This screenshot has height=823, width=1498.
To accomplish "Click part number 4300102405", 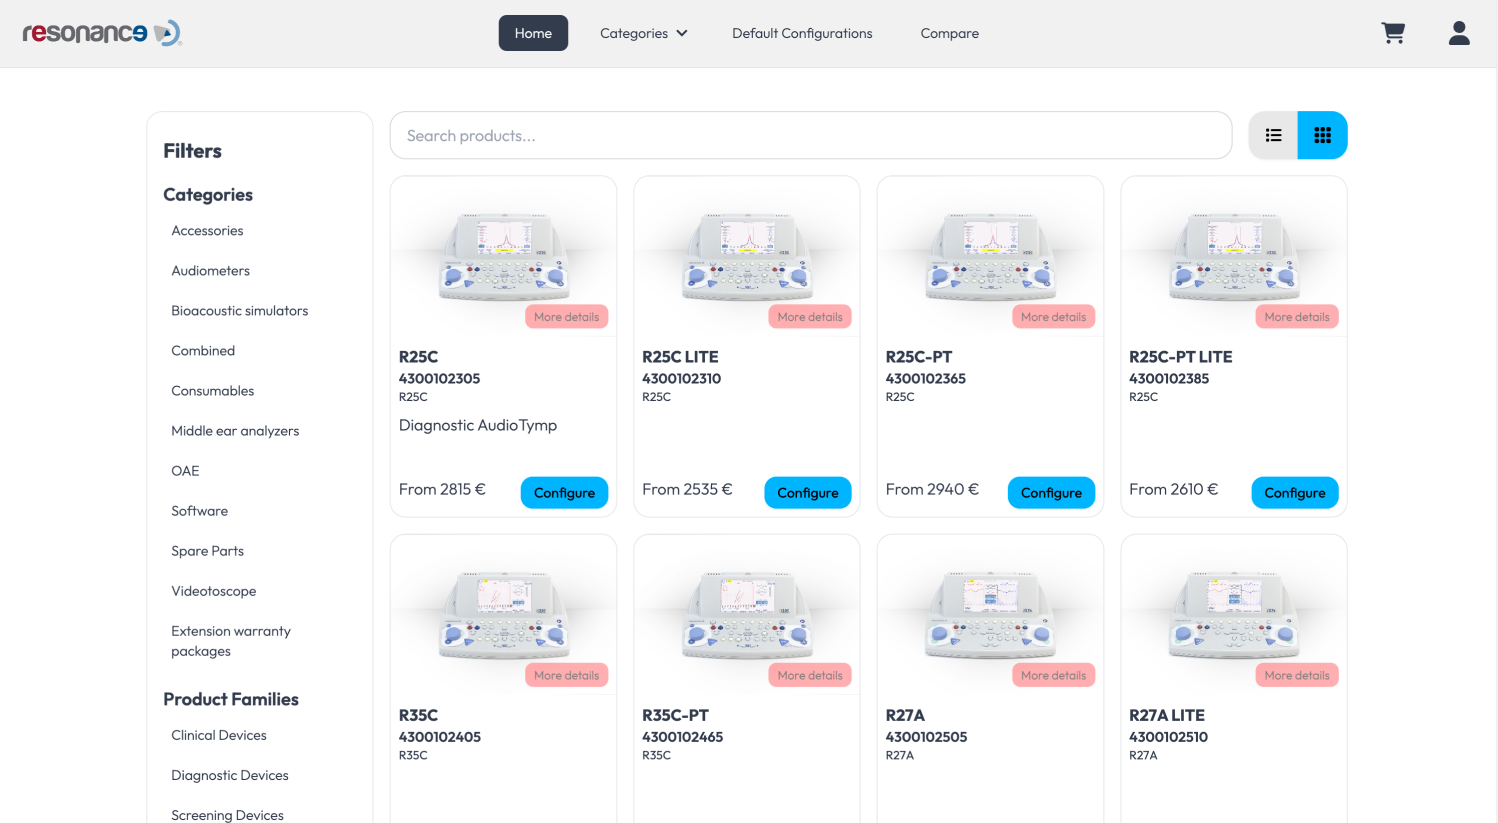I will [x=440, y=737].
